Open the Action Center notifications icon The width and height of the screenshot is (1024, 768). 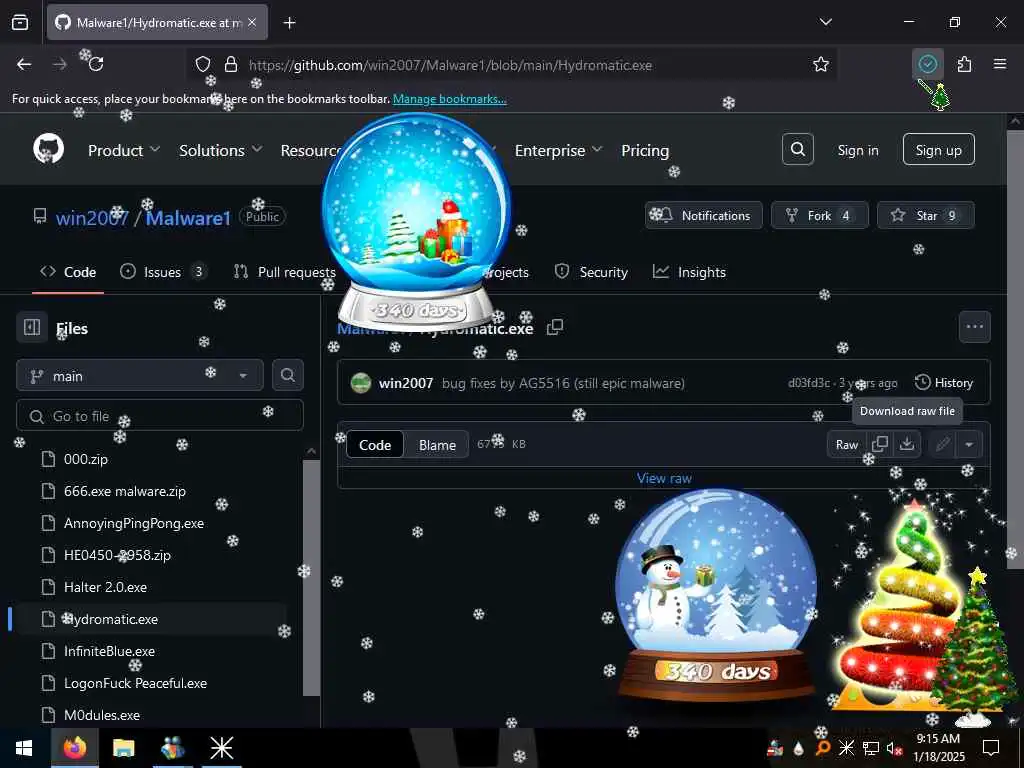991,748
